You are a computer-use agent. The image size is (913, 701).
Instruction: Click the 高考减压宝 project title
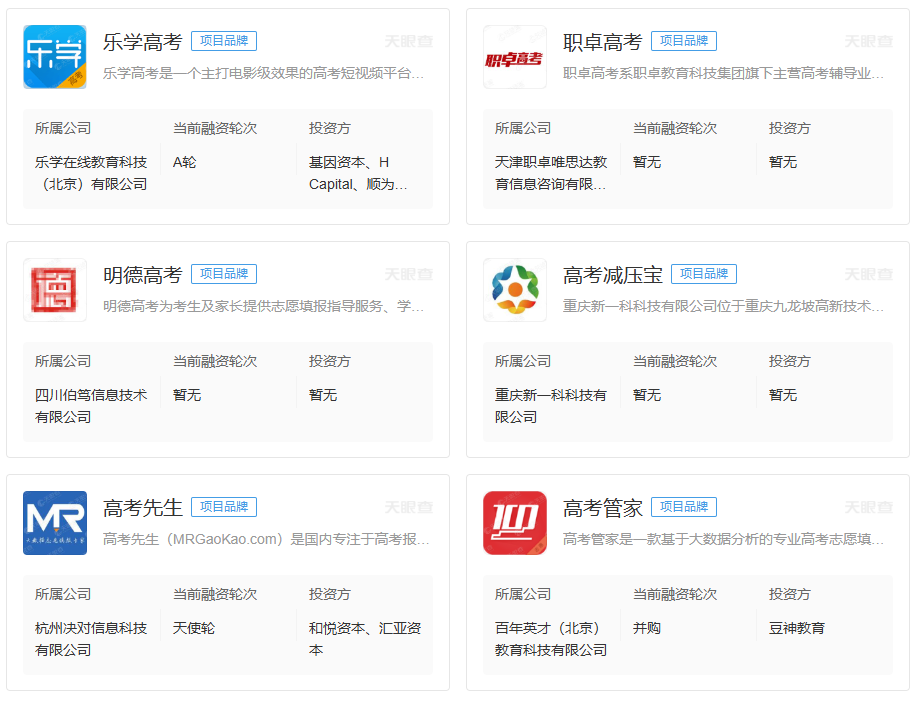coord(613,275)
